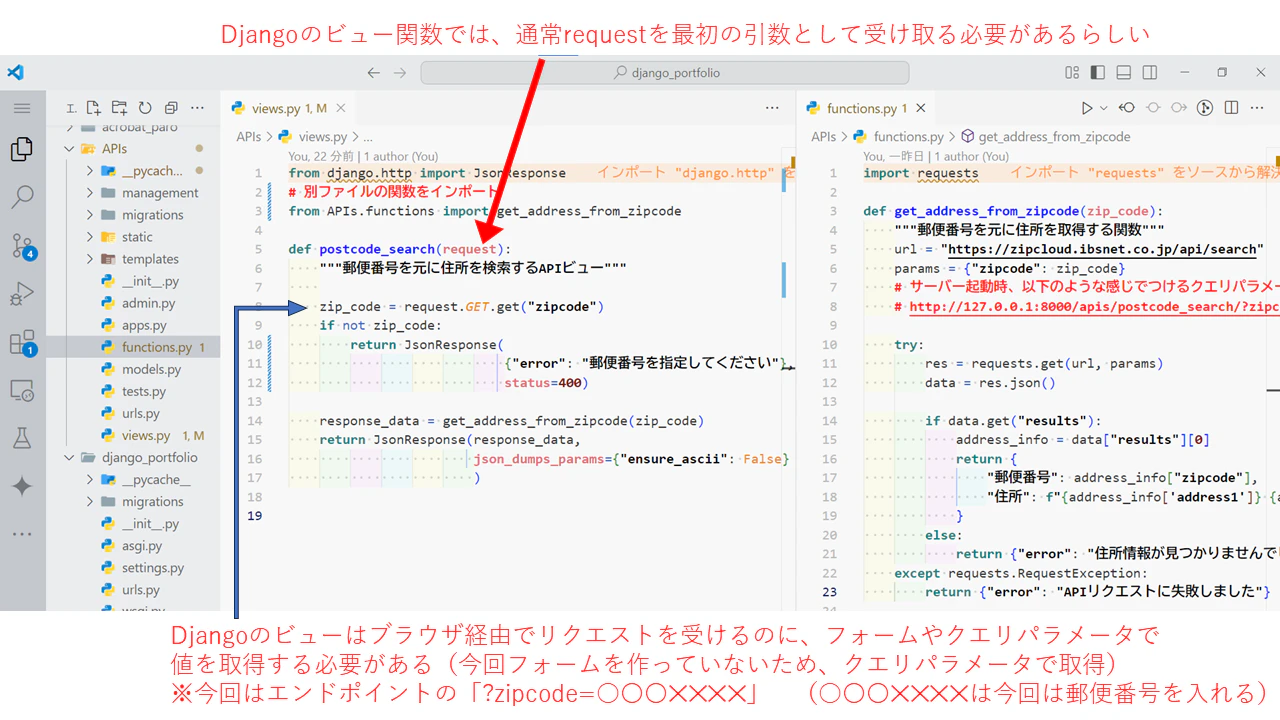Toggle the secondary side bar visibility
The width and height of the screenshot is (1280, 720).
[x=1150, y=73]
